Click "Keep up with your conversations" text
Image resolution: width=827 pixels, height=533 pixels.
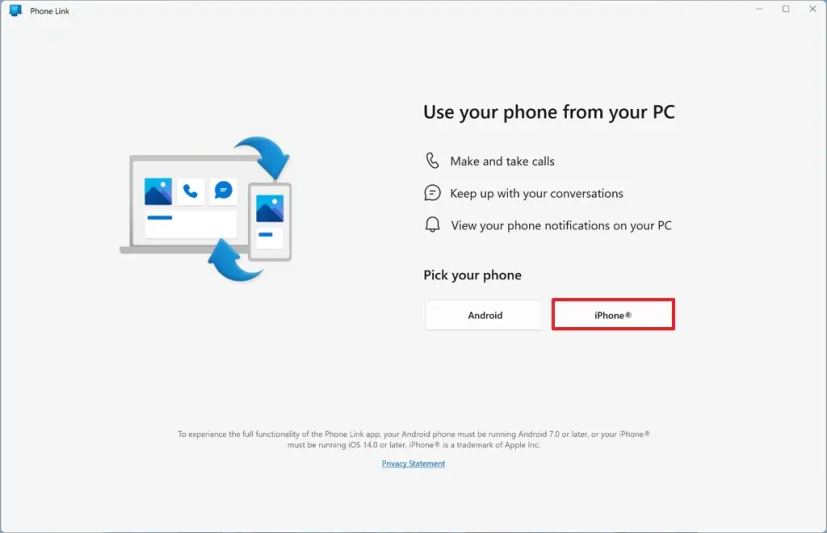(x=536, y=193)
